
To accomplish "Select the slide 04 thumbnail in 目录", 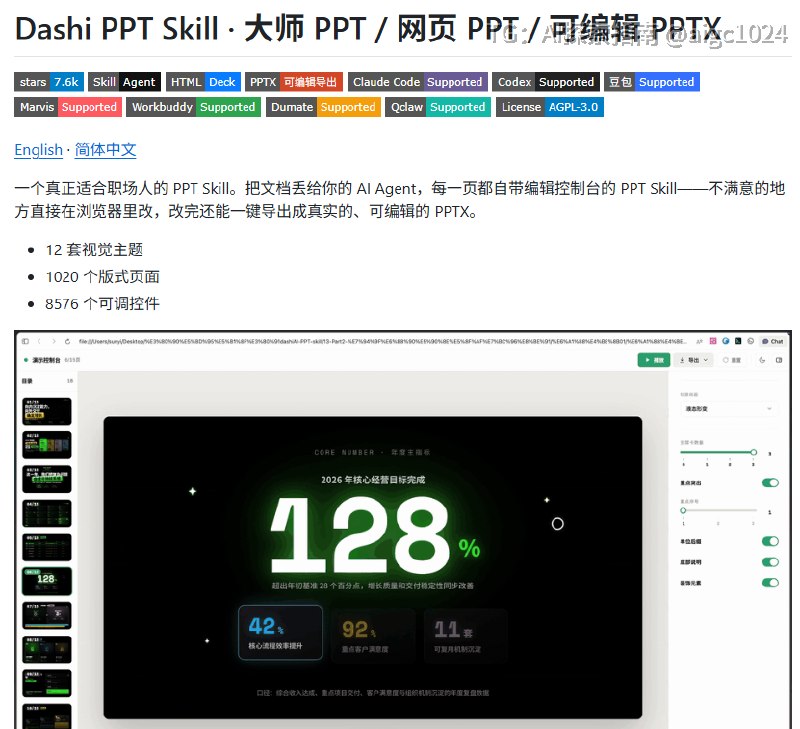I will (46, 513).
